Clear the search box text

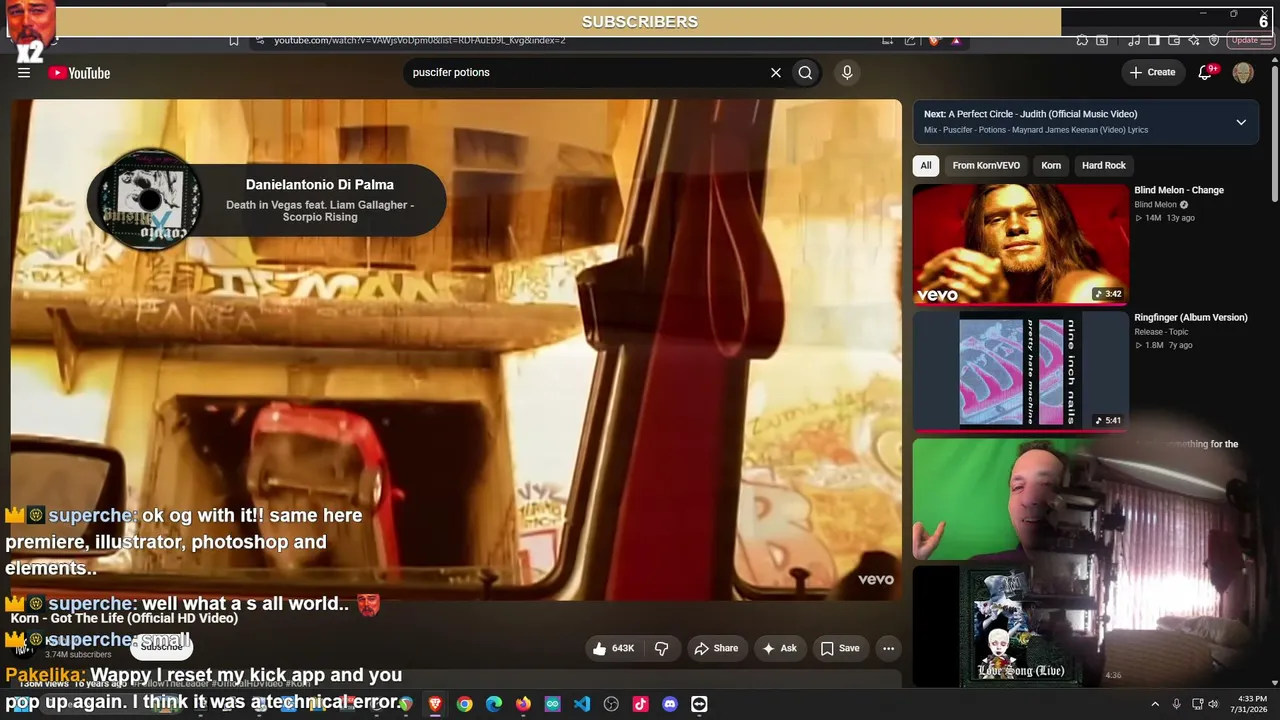click(x=775, y=72)
